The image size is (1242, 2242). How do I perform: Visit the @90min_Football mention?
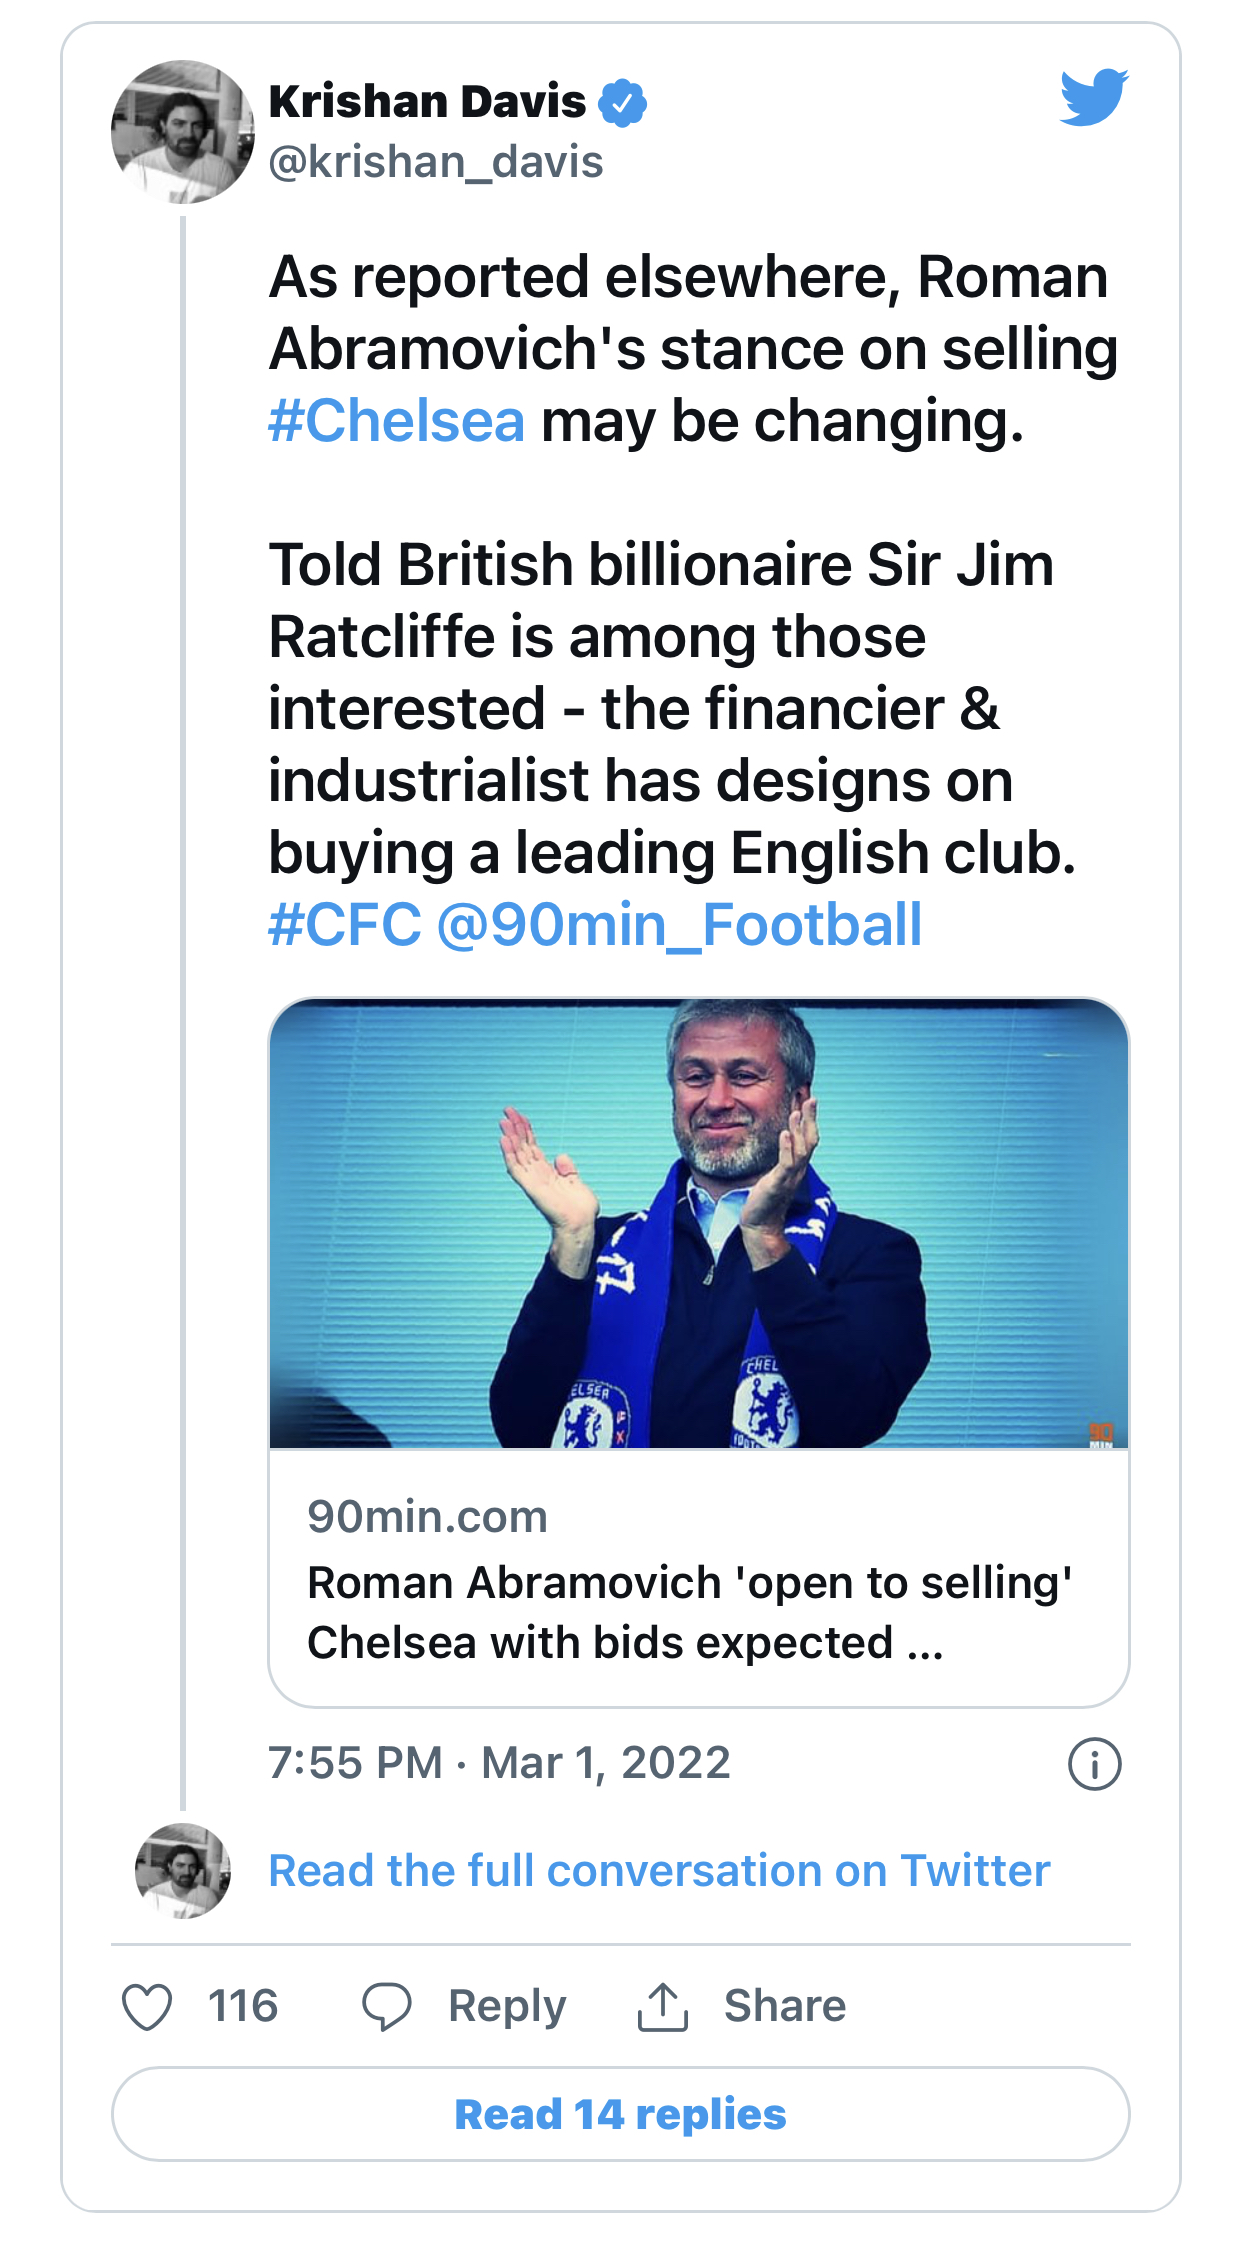[x=680, y=925]
